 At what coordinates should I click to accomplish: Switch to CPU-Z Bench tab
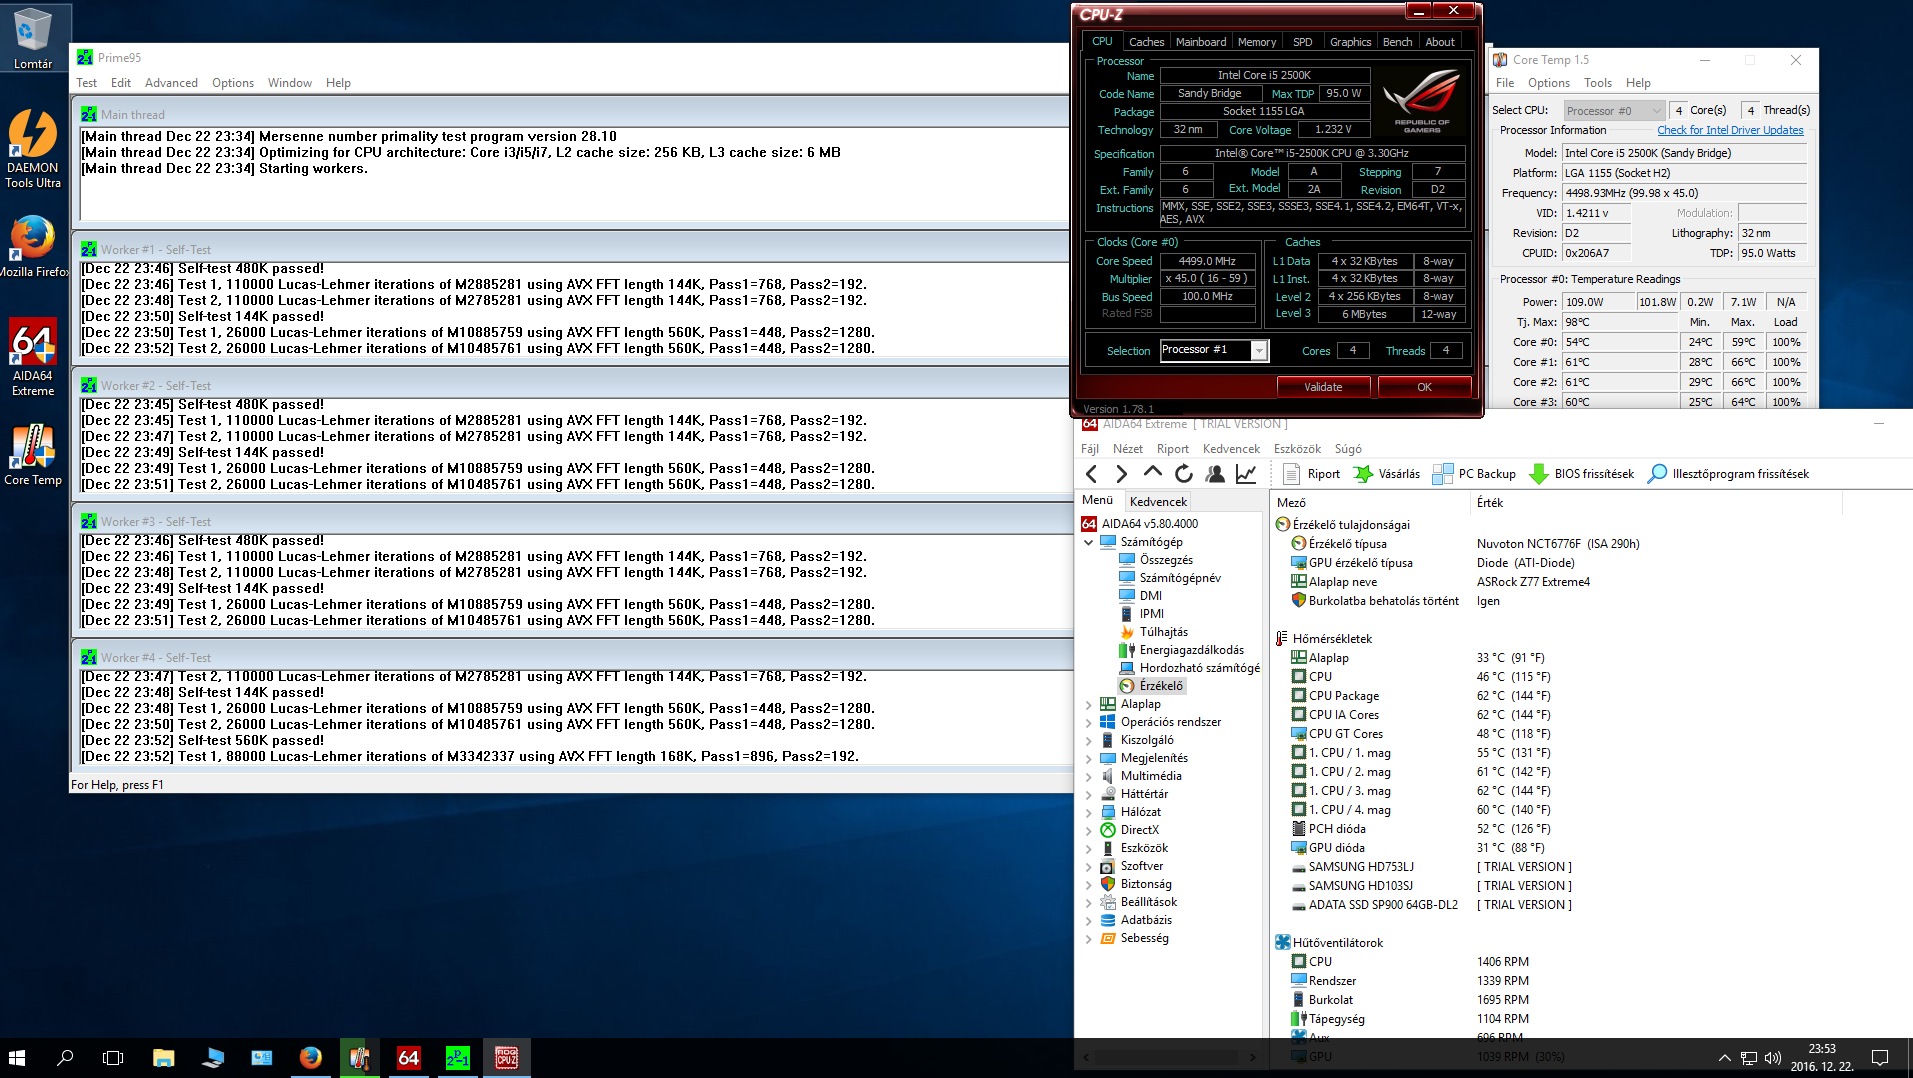coord(1397,42)
